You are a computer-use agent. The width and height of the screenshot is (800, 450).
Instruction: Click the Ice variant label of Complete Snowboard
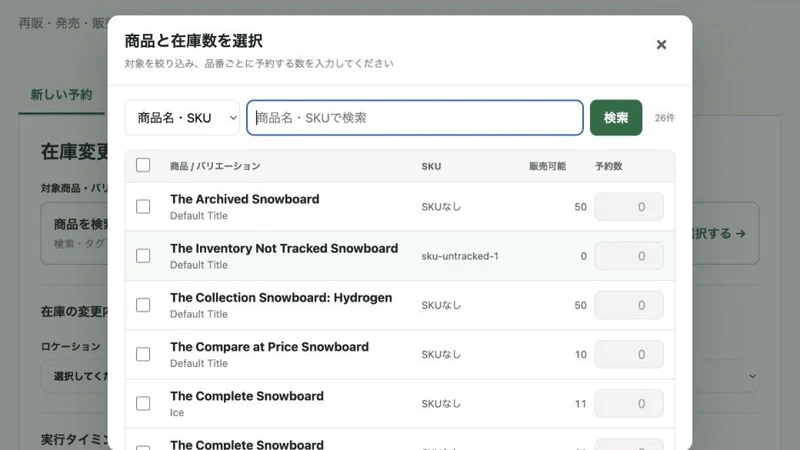(x=177, y=413)
